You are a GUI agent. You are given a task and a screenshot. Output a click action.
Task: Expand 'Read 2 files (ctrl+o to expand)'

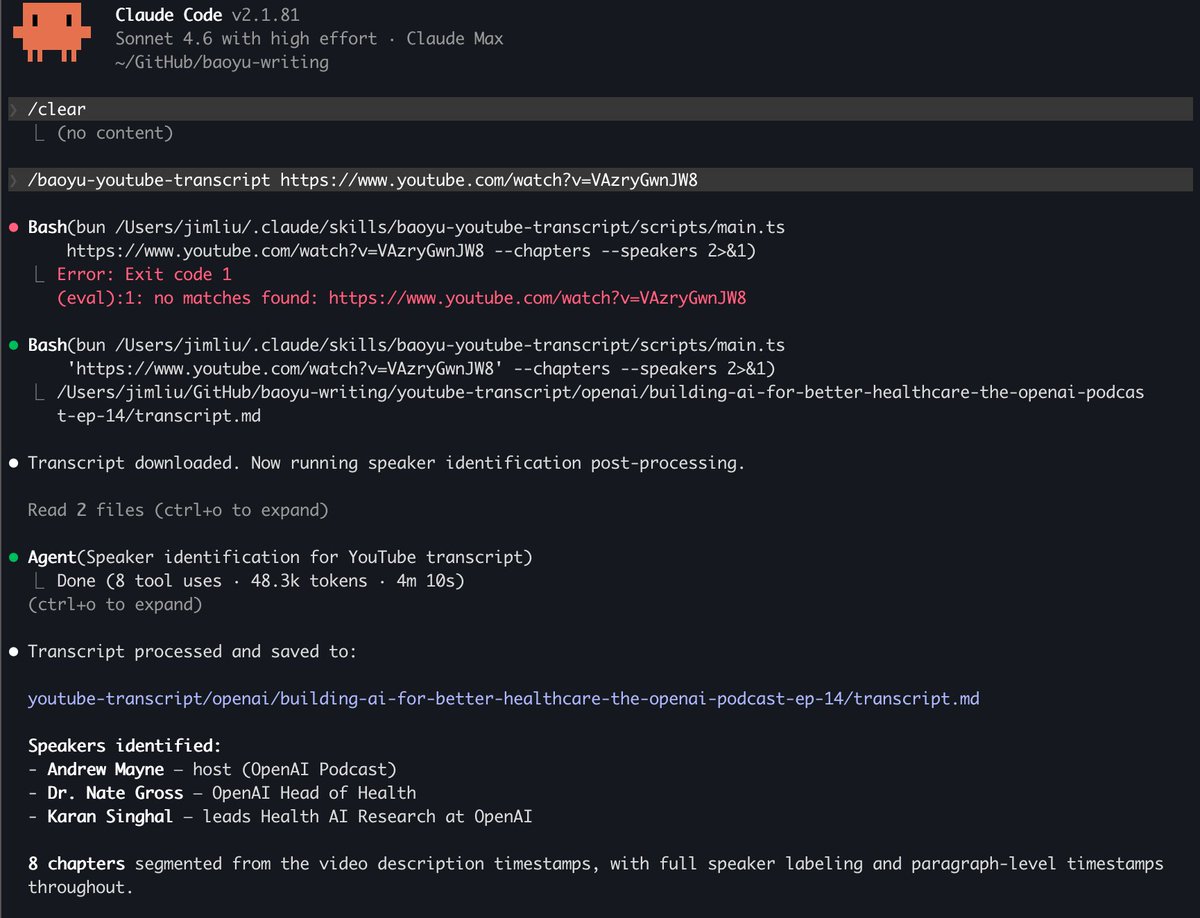[x=178, y=510]
